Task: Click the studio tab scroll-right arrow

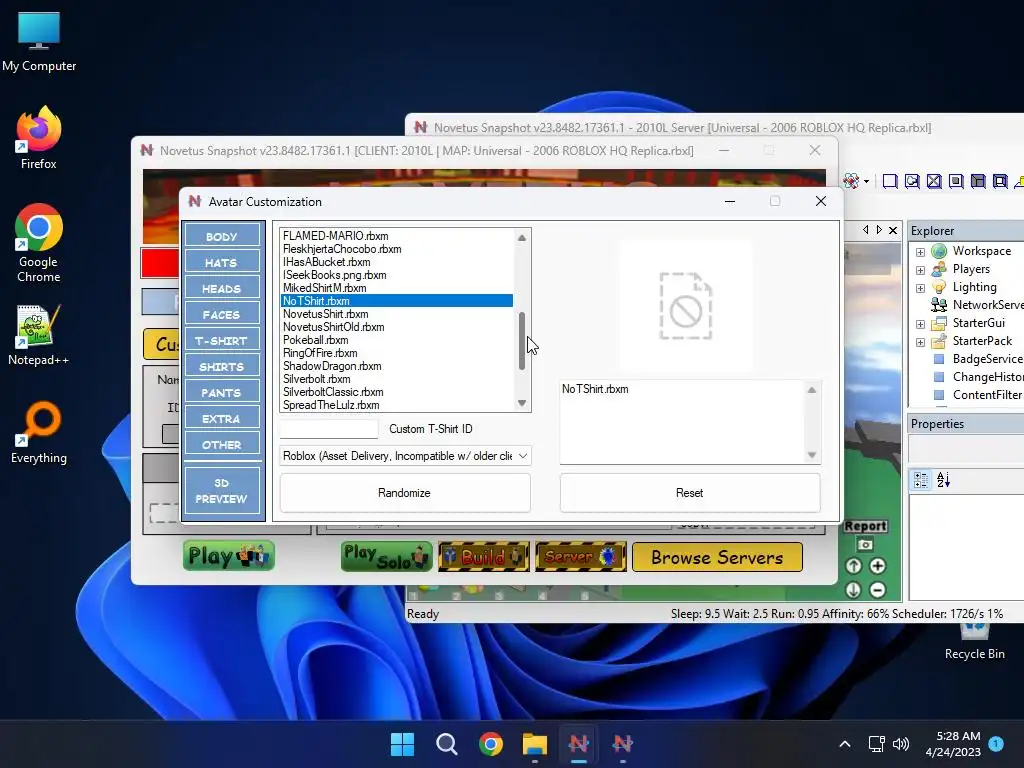Action: (x=879, y=230)
